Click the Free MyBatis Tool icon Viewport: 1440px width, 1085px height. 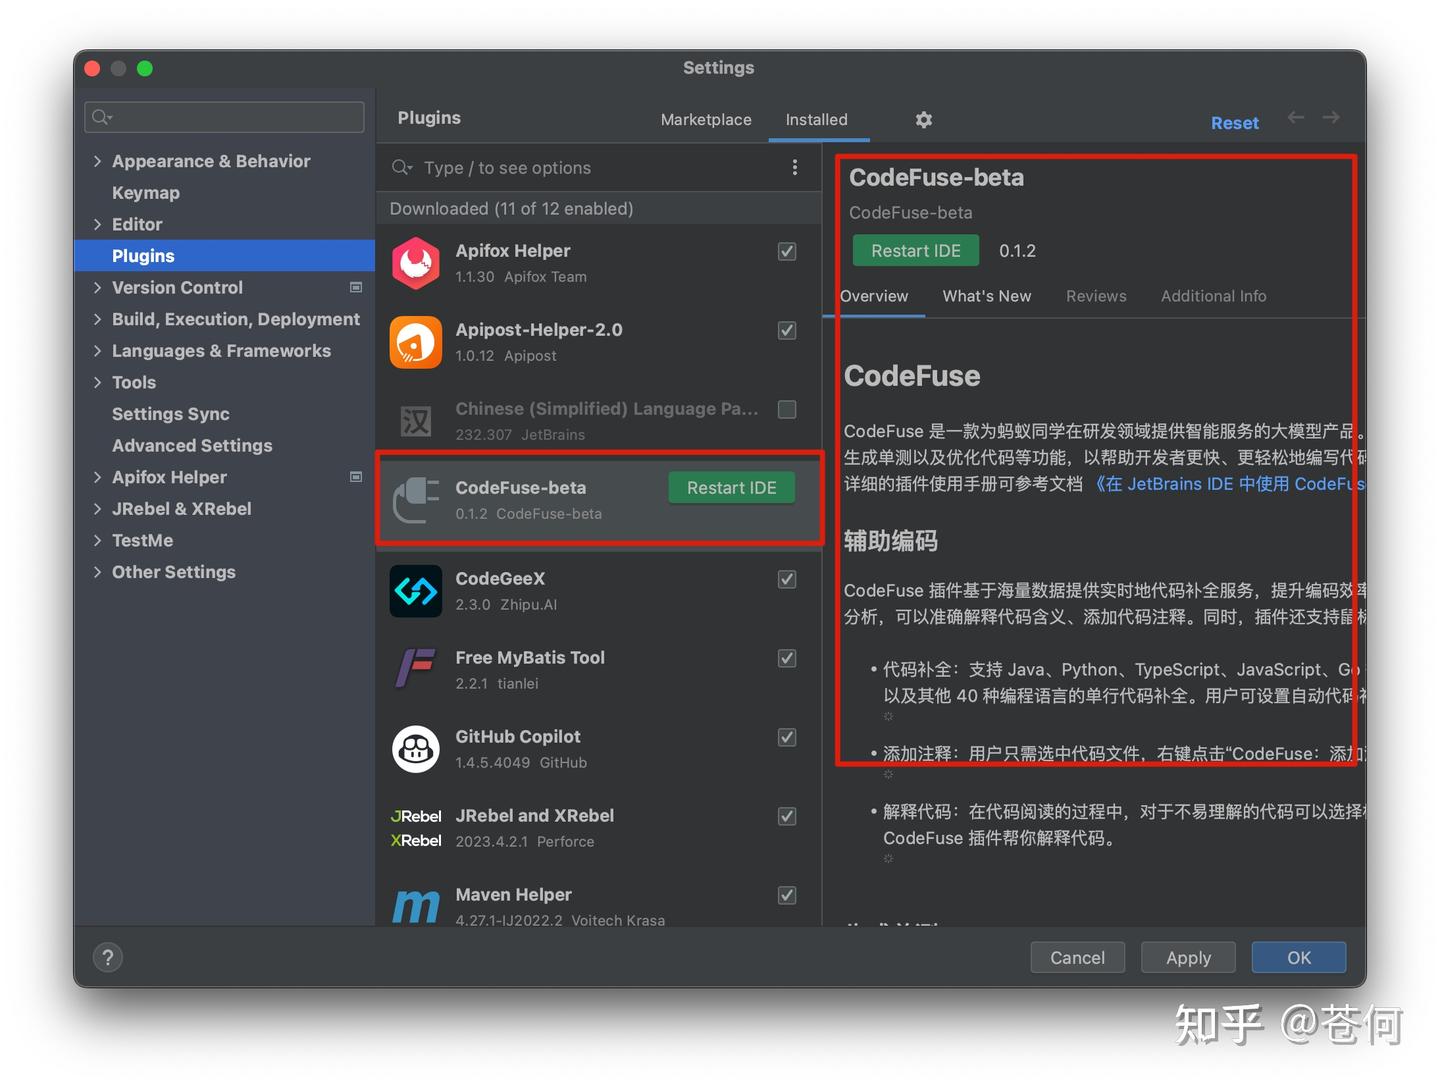pos(416,670)
